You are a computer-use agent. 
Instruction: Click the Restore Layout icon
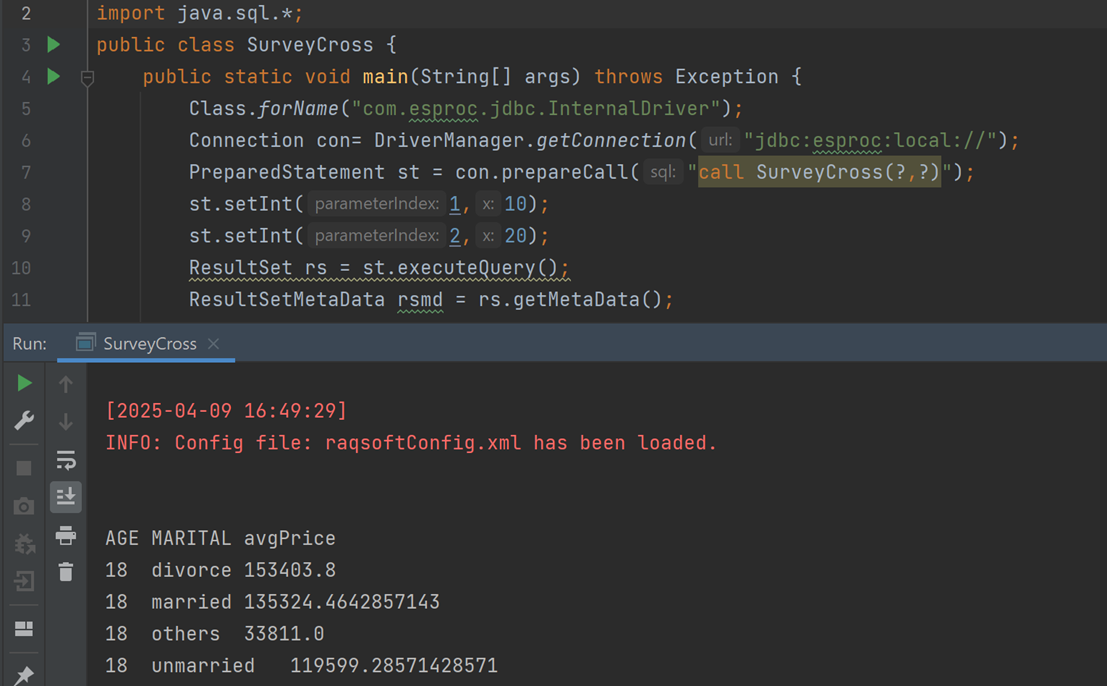coord(25,629)
